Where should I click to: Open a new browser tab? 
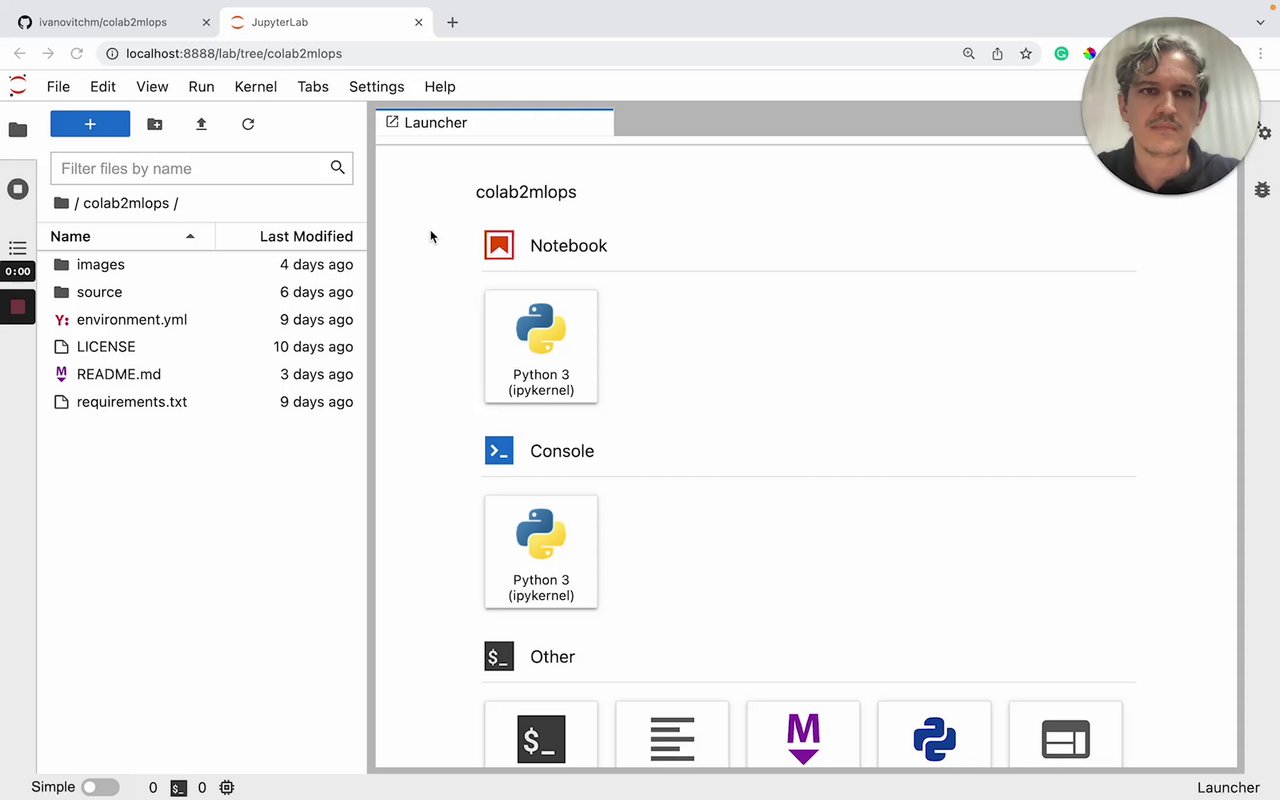[452, 22]
